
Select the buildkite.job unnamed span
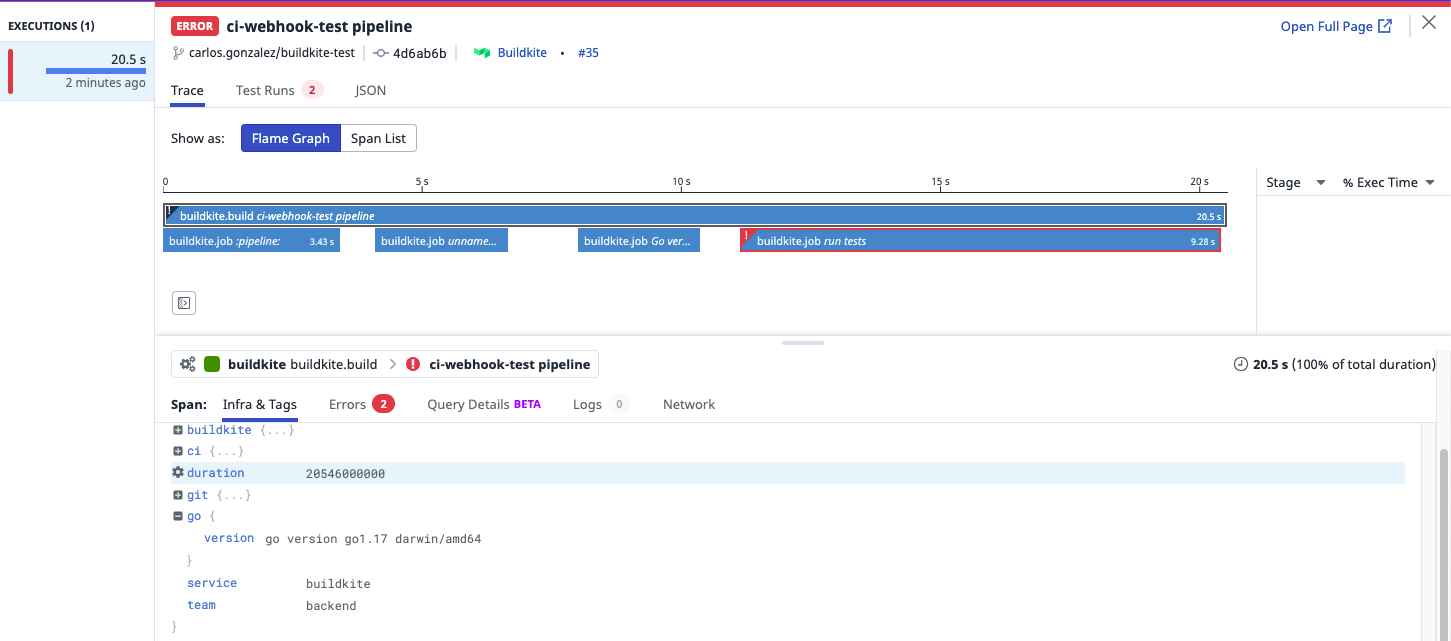441,241
